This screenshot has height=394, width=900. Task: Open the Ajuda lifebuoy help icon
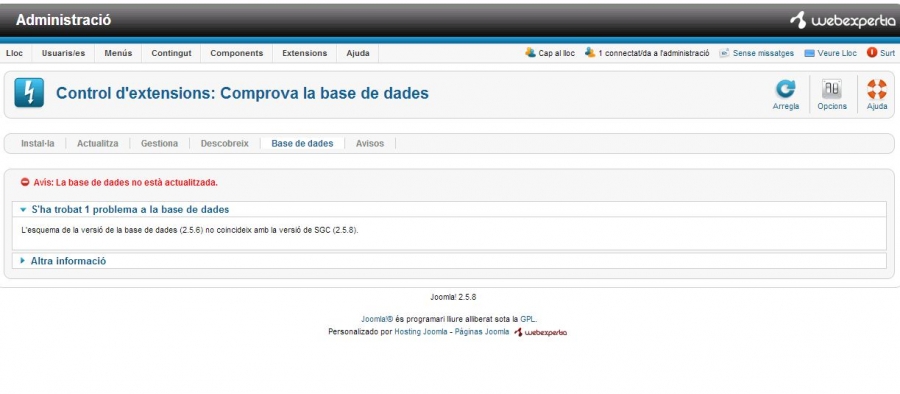pos(876,89)
